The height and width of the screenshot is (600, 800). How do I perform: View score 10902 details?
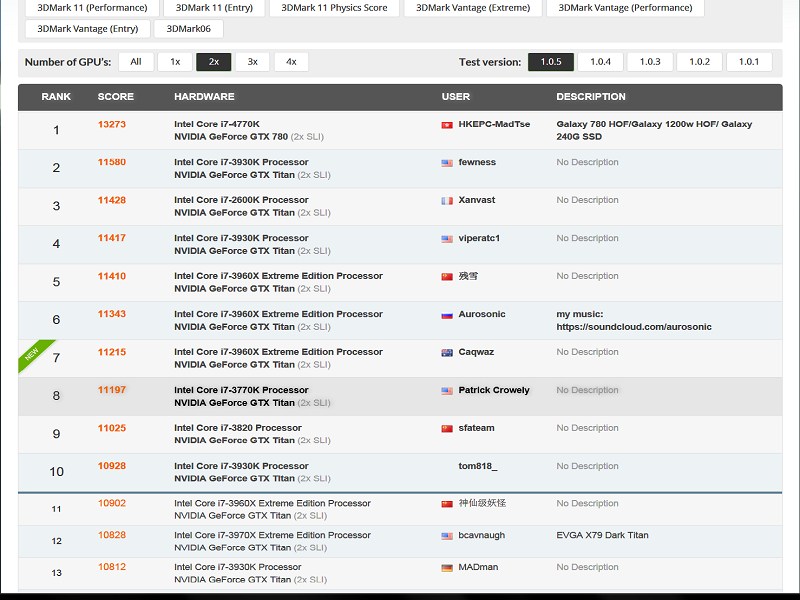pyautogui.click(x=112, y=503)
